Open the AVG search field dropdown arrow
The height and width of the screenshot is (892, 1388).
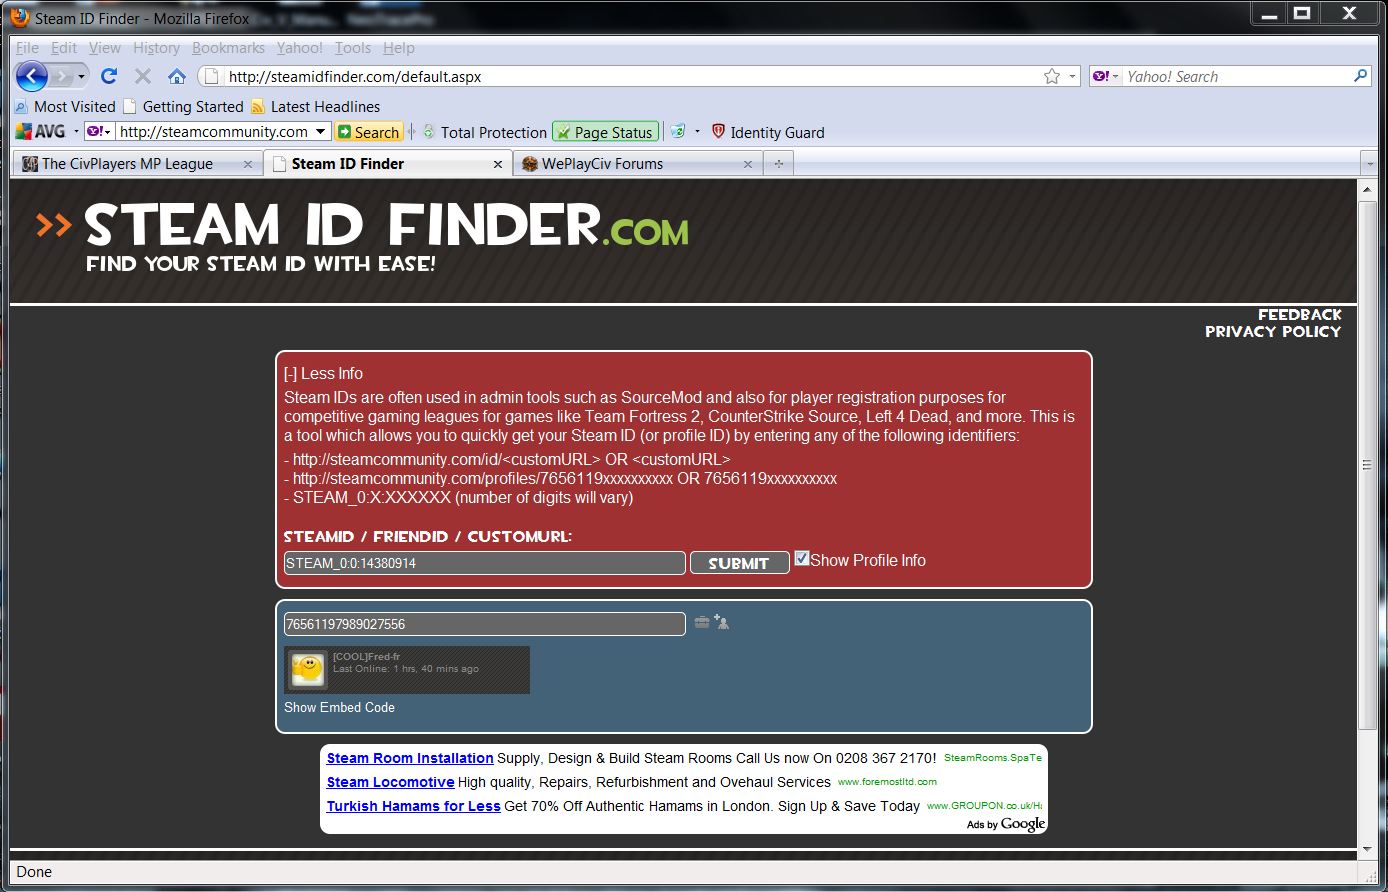[321, 132]
